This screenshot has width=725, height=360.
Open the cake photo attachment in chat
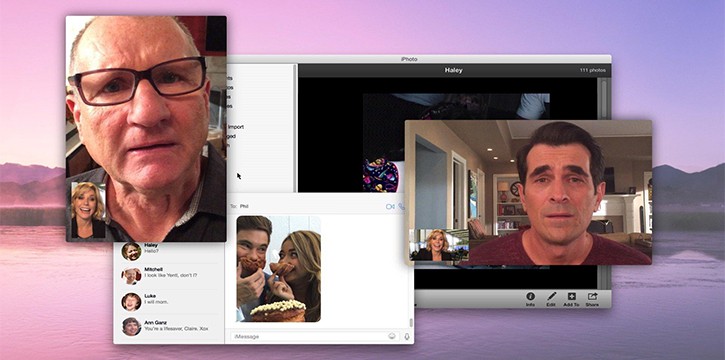point(279,269)
